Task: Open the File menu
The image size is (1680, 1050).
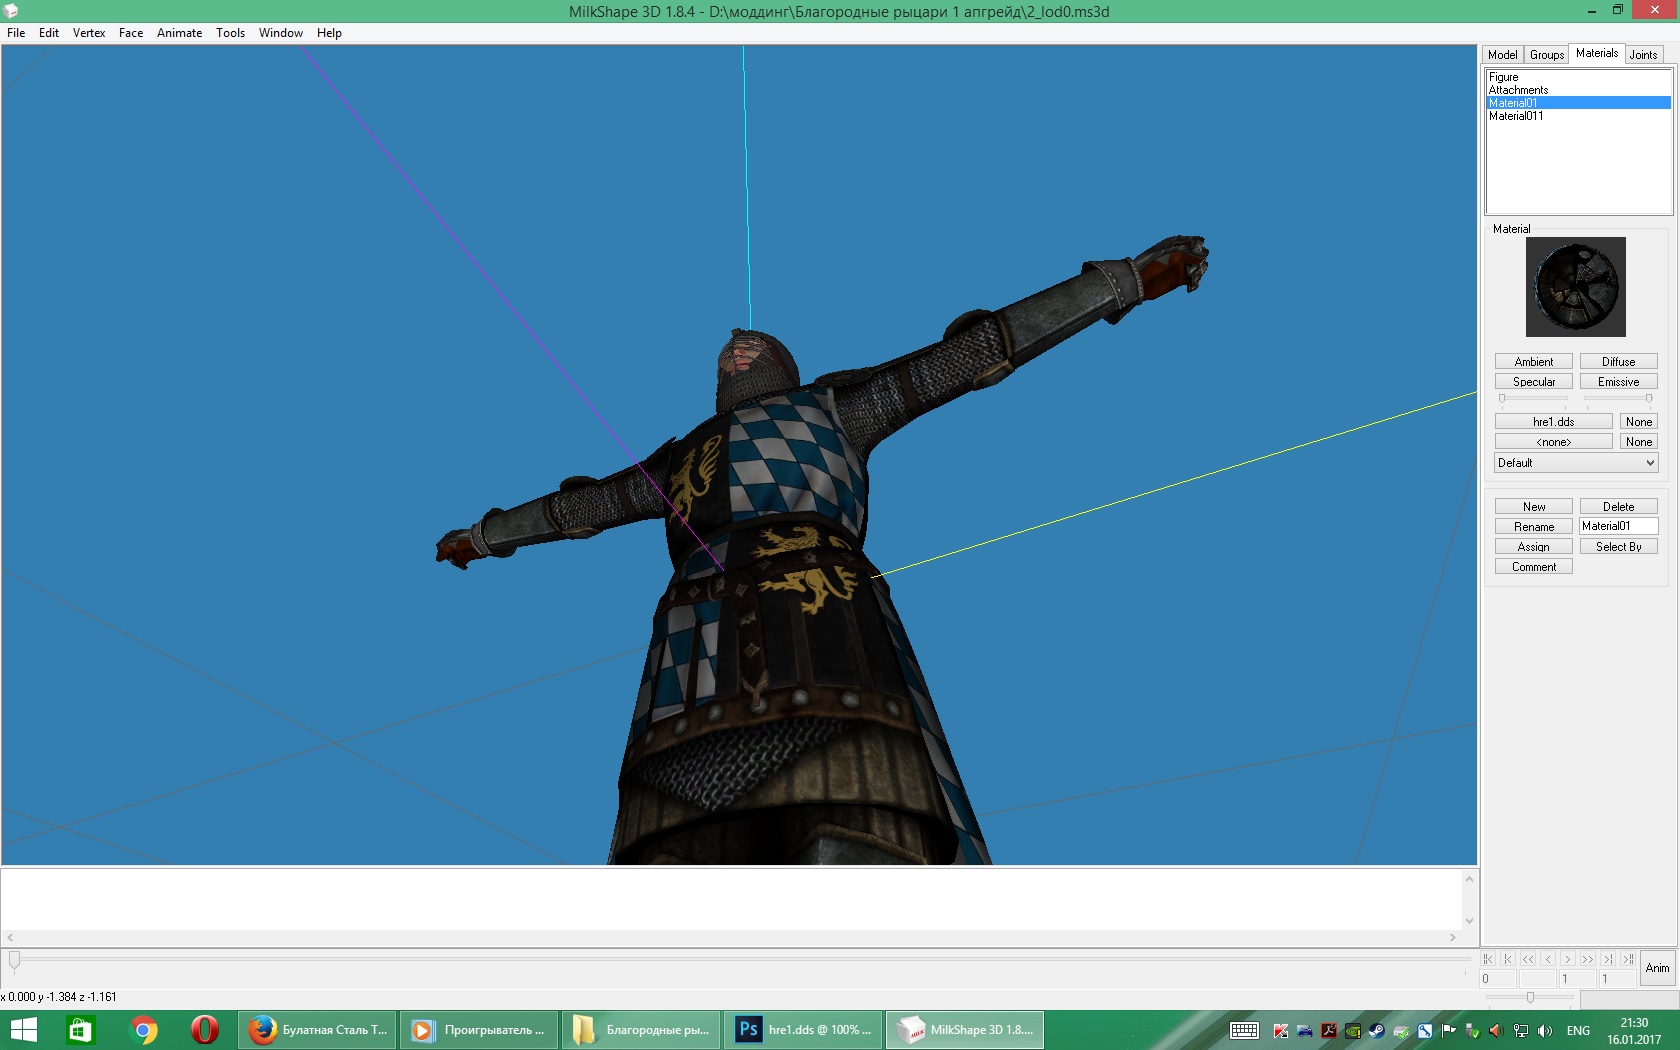Action: pos(16,33)
